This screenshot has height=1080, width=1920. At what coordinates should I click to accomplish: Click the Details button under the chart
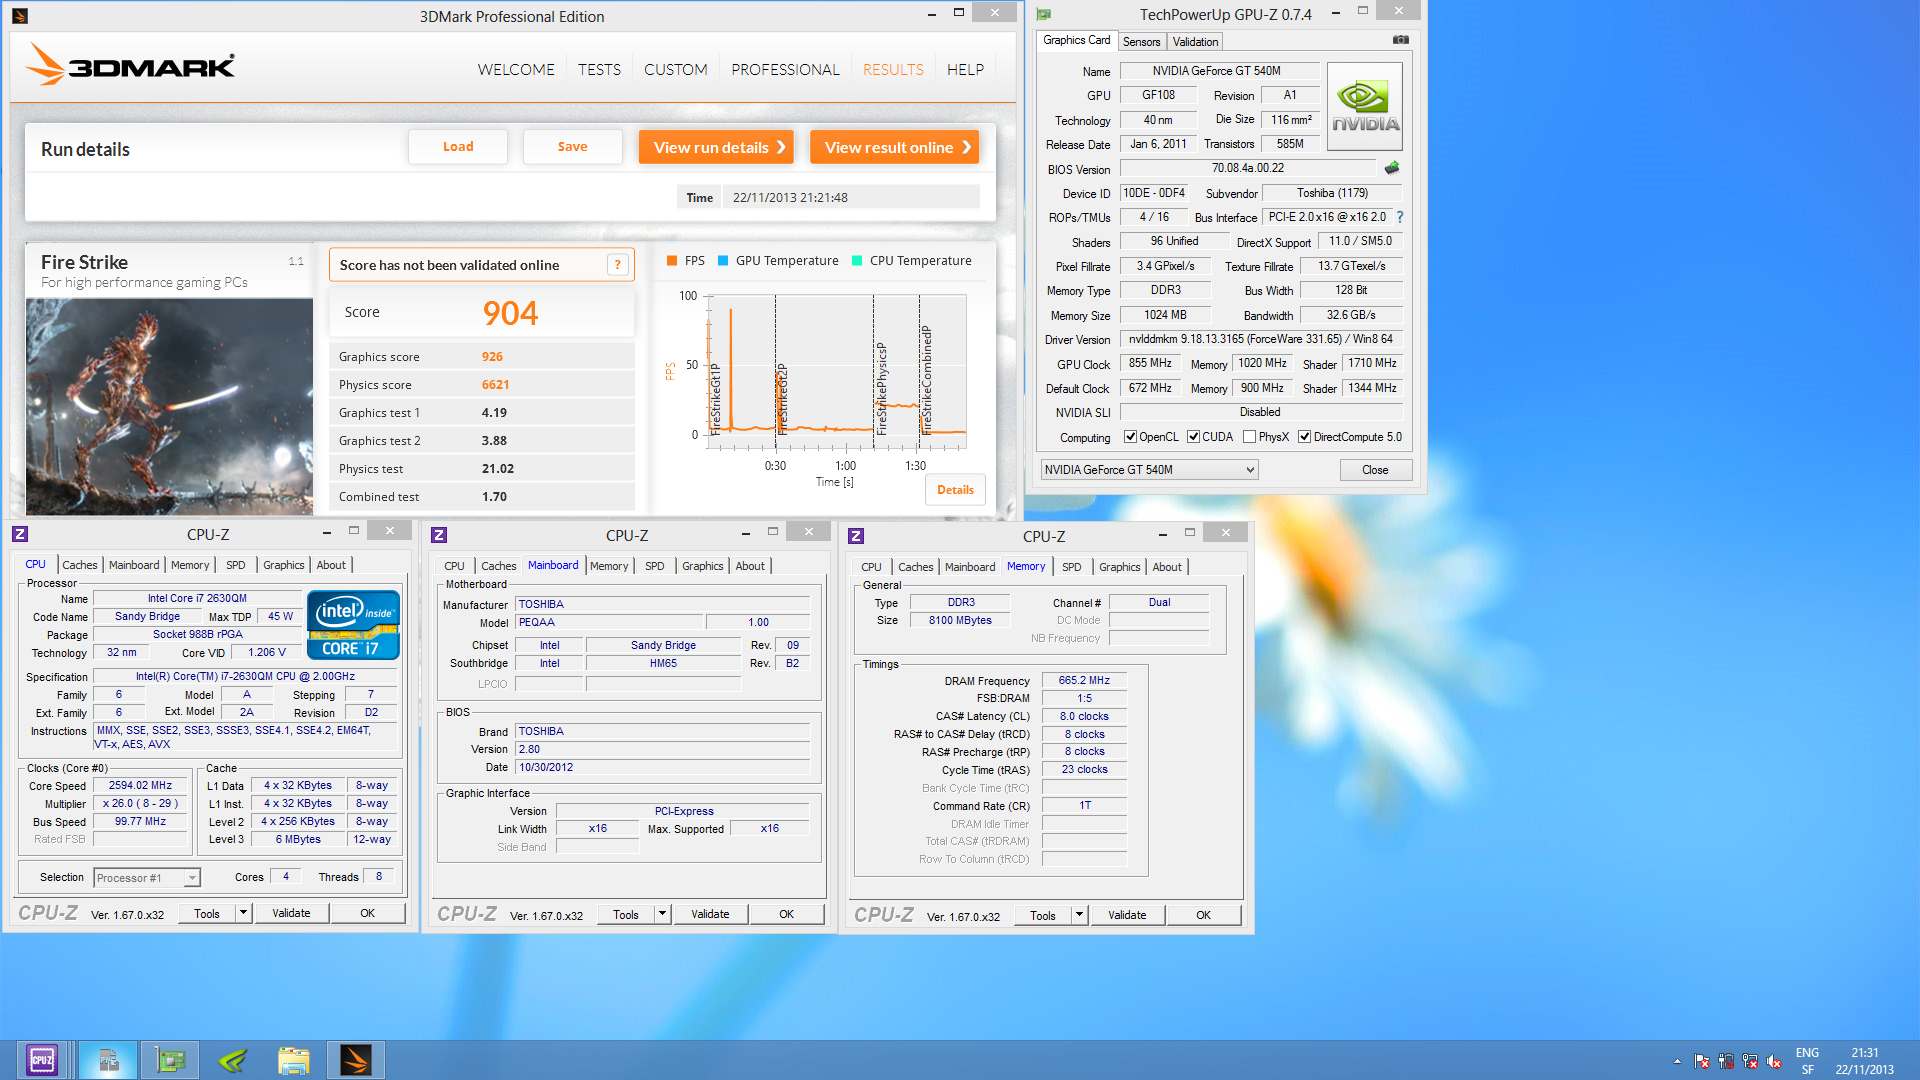click(955, 490)
